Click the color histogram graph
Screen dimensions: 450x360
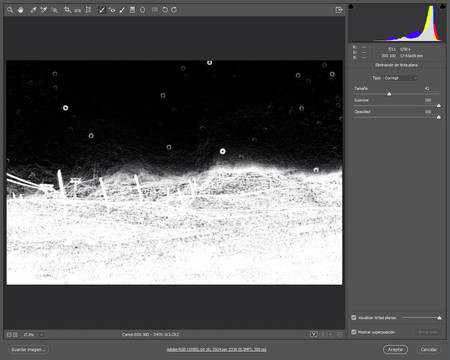tap(397, 23)
